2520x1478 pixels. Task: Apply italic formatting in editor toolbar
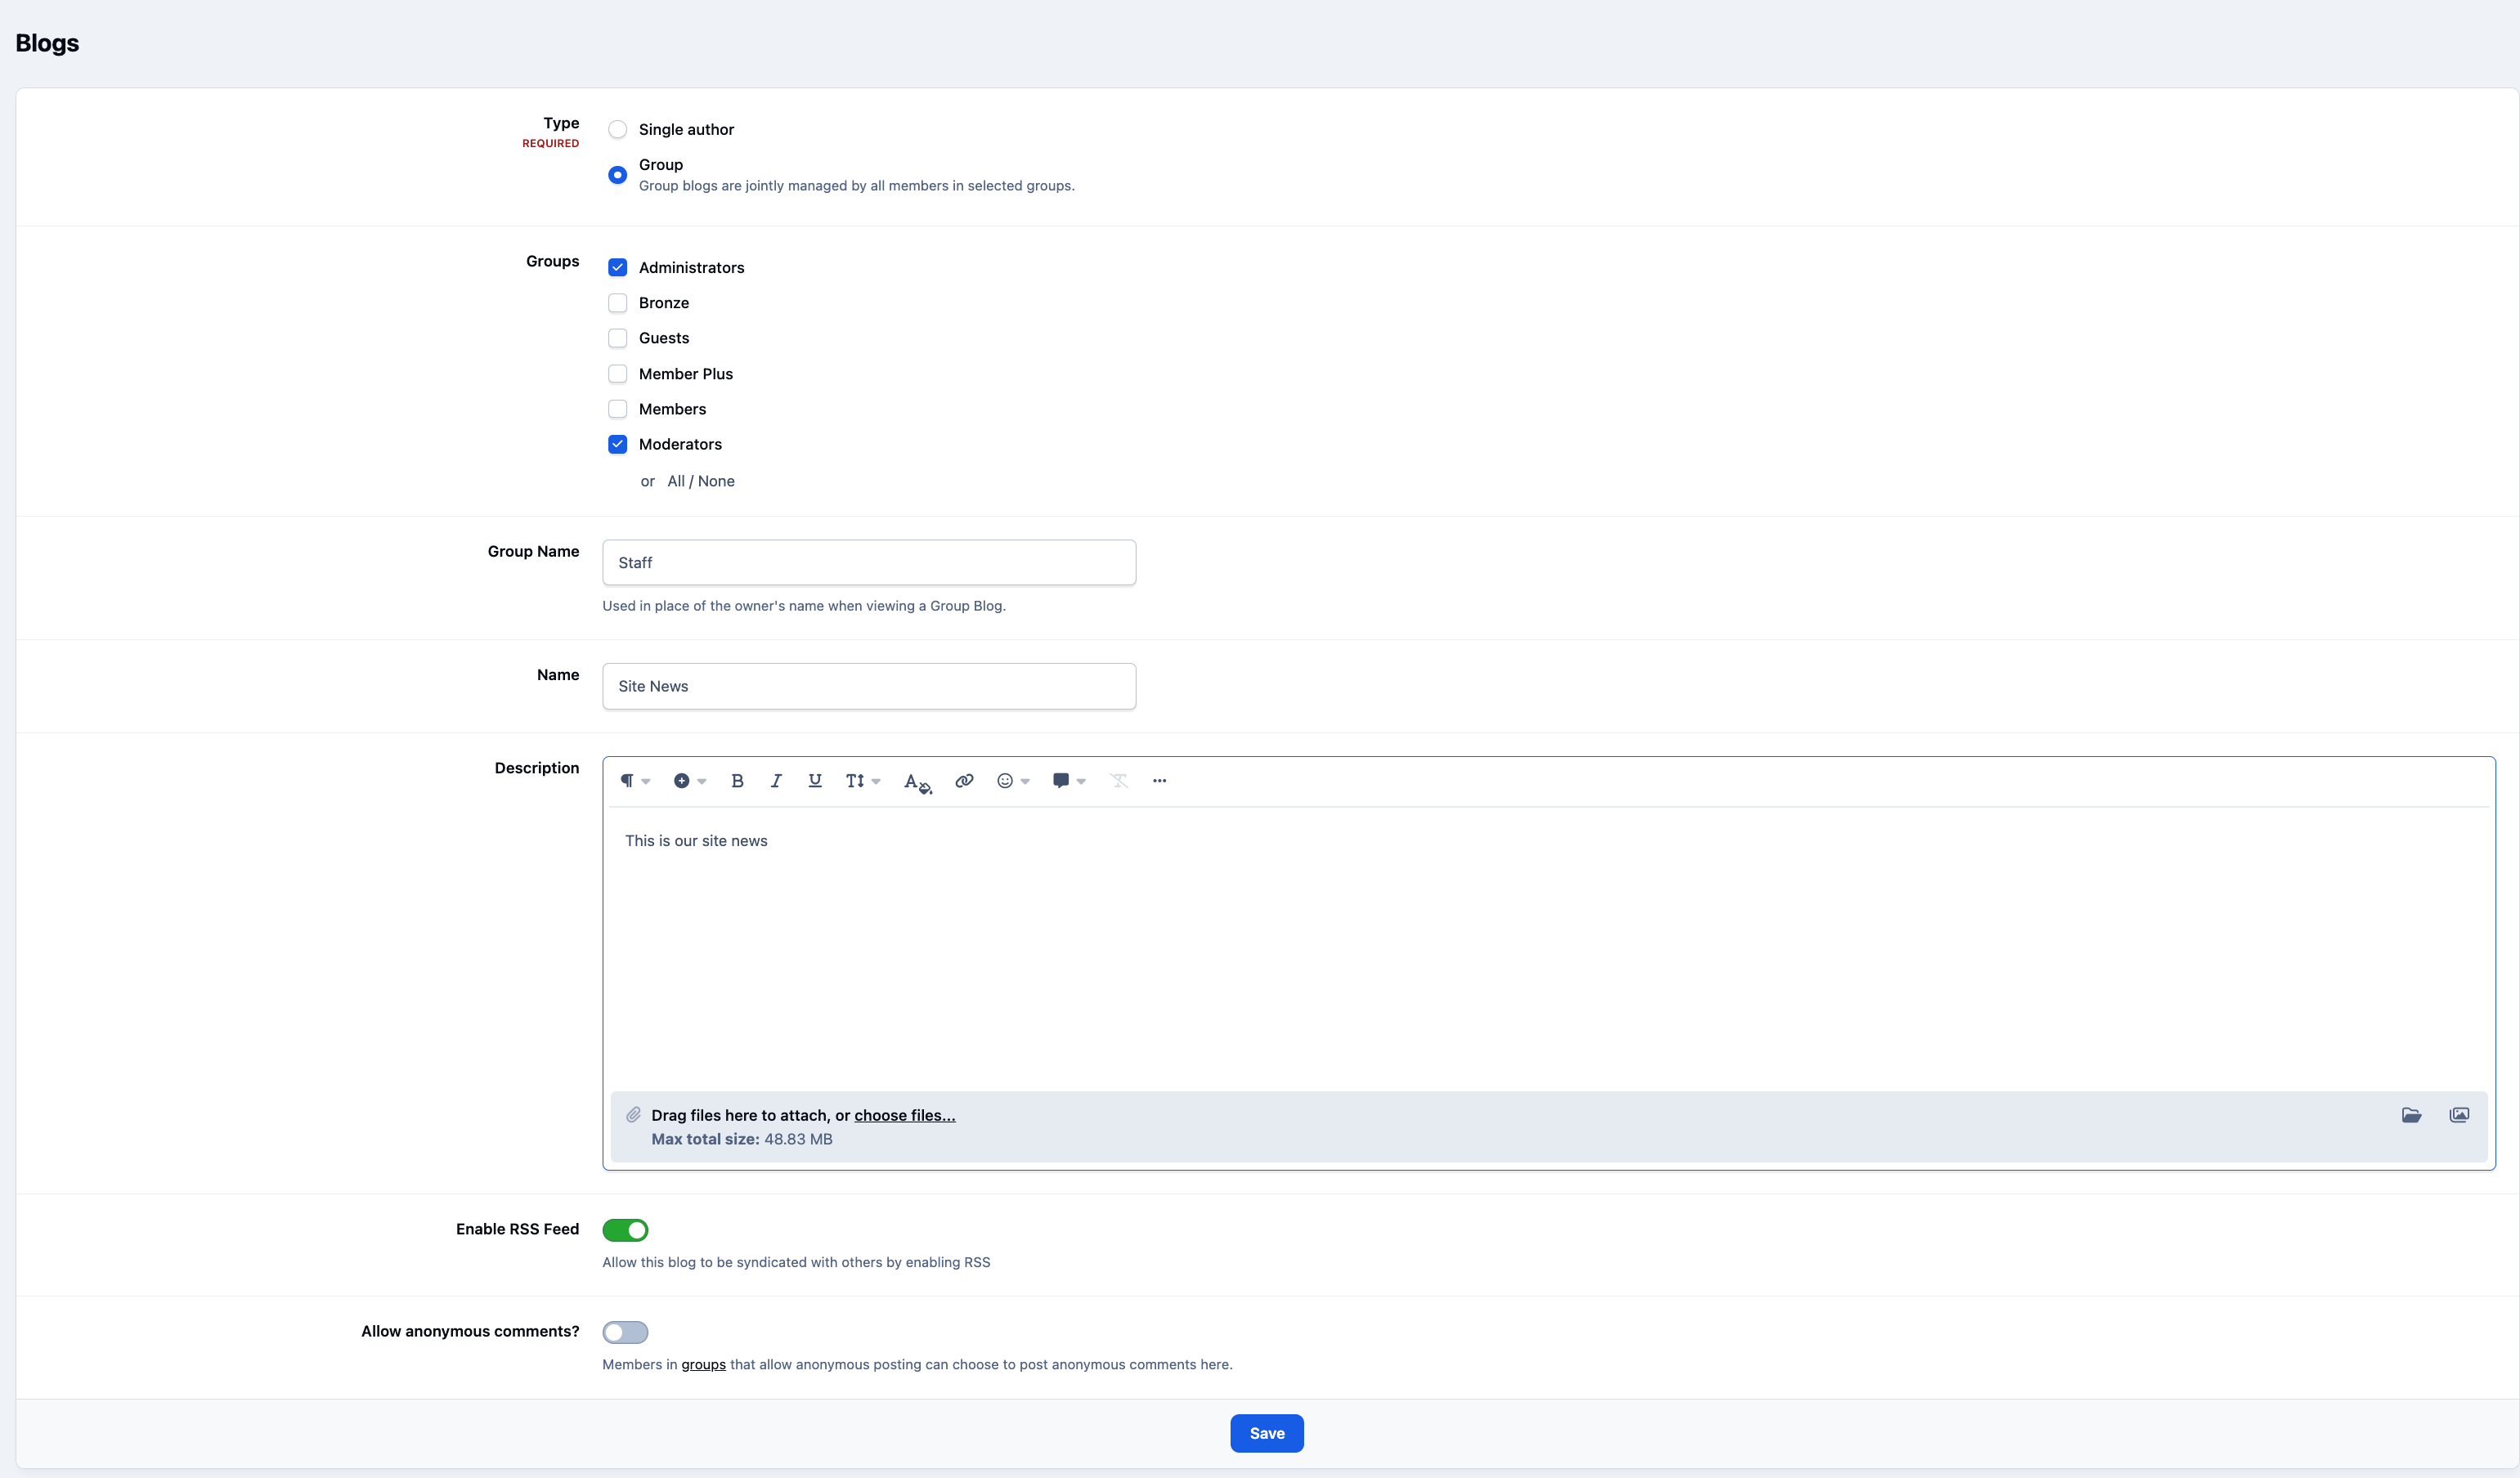click(776, 781)
